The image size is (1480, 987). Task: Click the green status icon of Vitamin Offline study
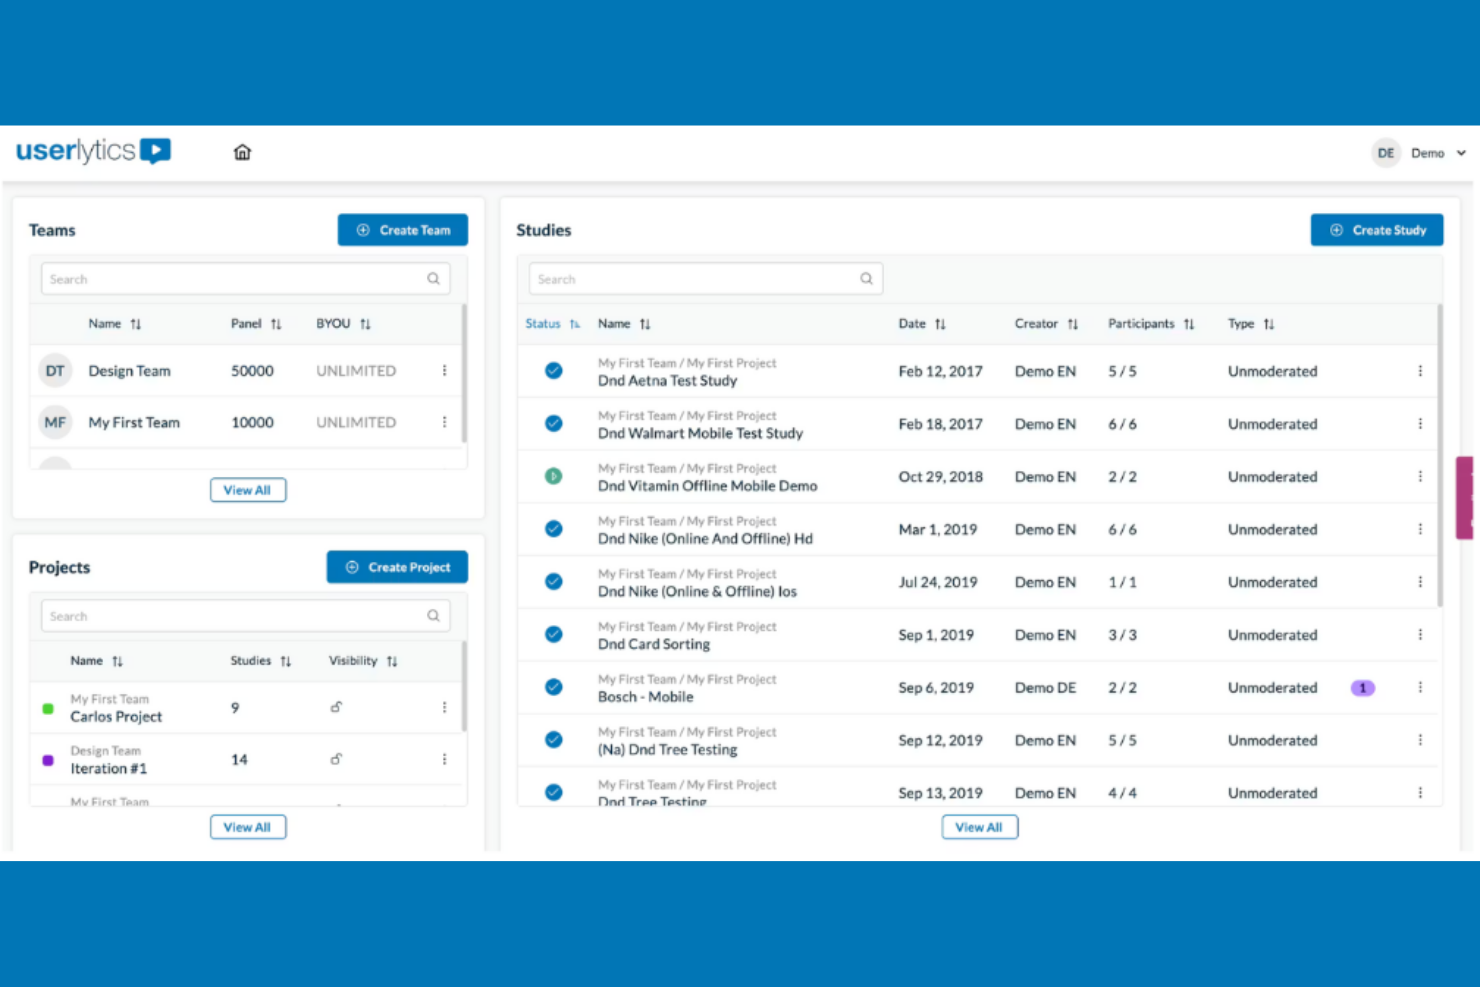pos(553,477)
